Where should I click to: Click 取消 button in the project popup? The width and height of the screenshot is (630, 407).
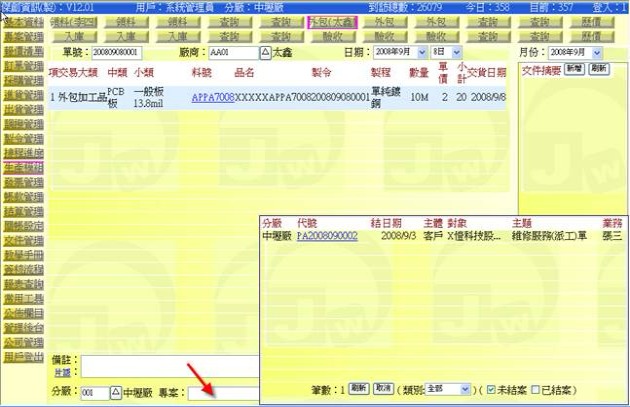click(383, 388)
